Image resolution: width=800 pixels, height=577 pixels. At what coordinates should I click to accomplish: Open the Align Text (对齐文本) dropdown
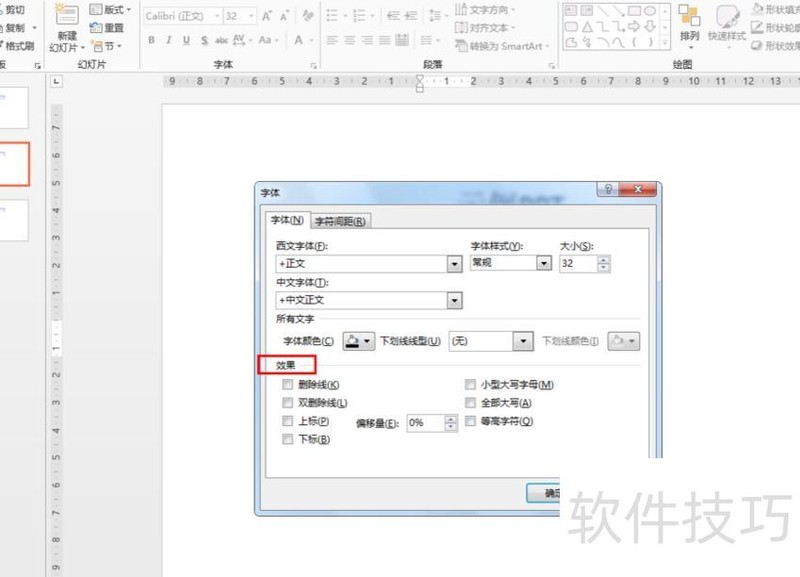point(485,28)
